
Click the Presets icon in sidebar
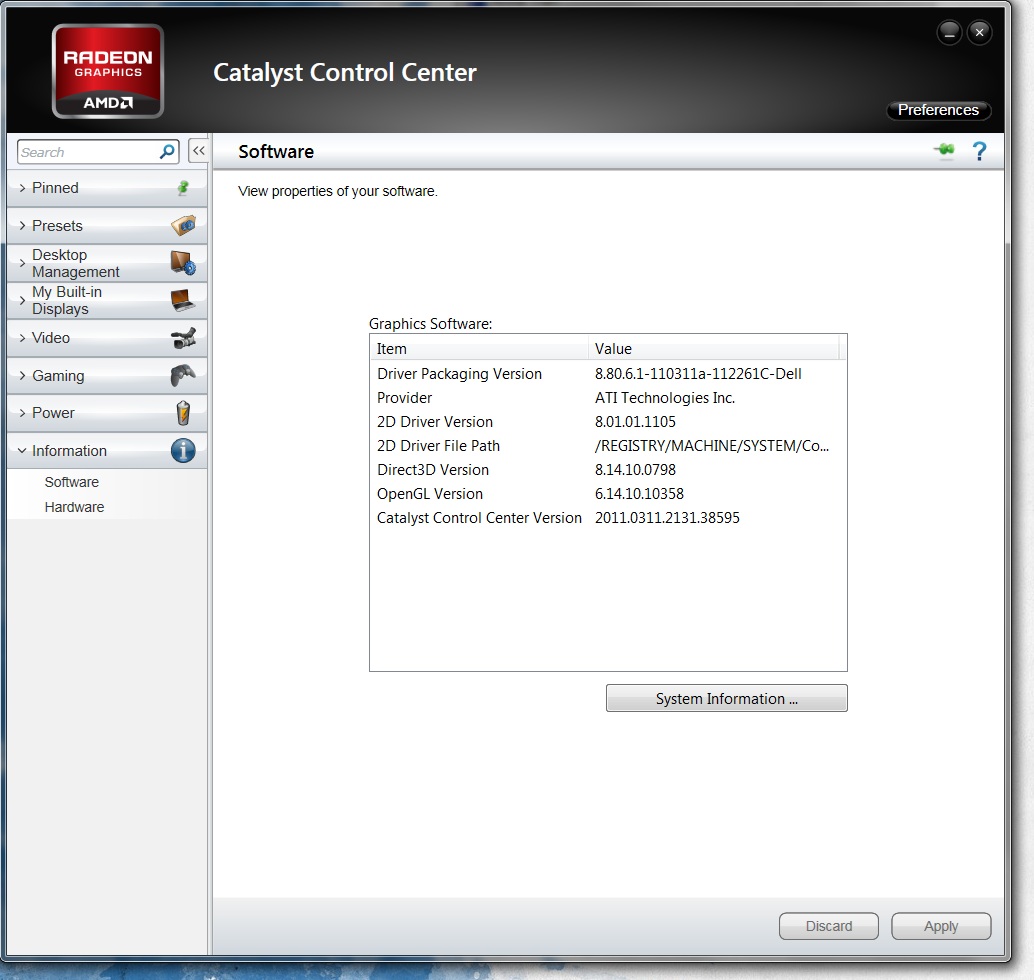tap(183, 226)
